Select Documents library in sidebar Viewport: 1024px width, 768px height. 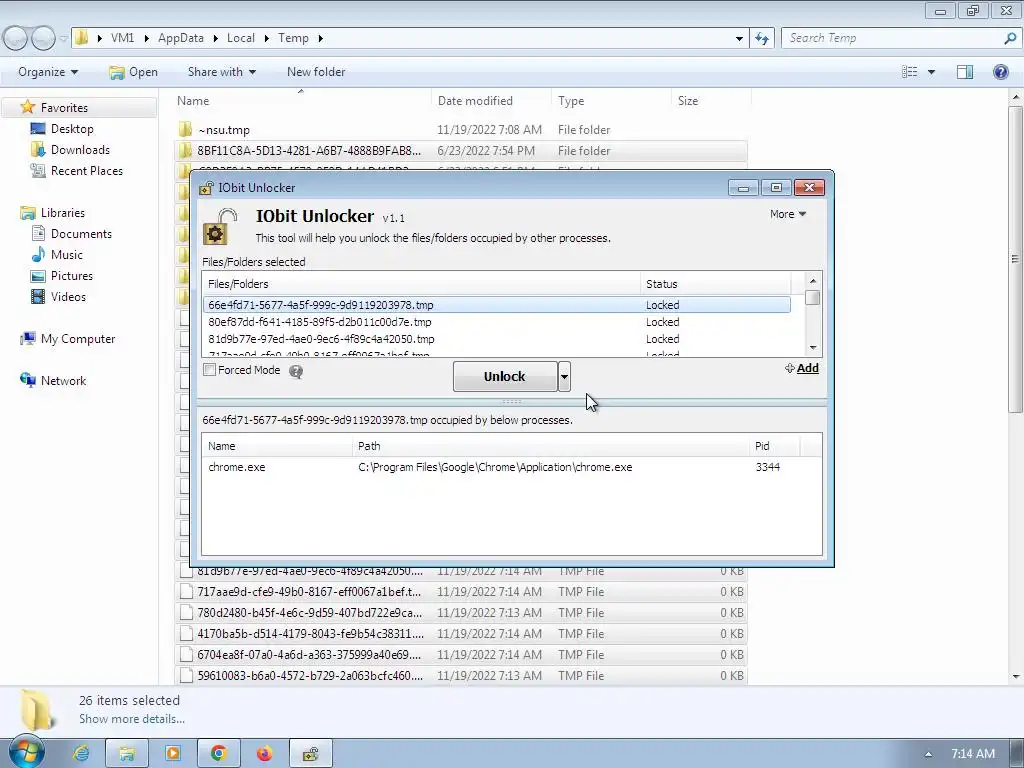coord(72,234)
